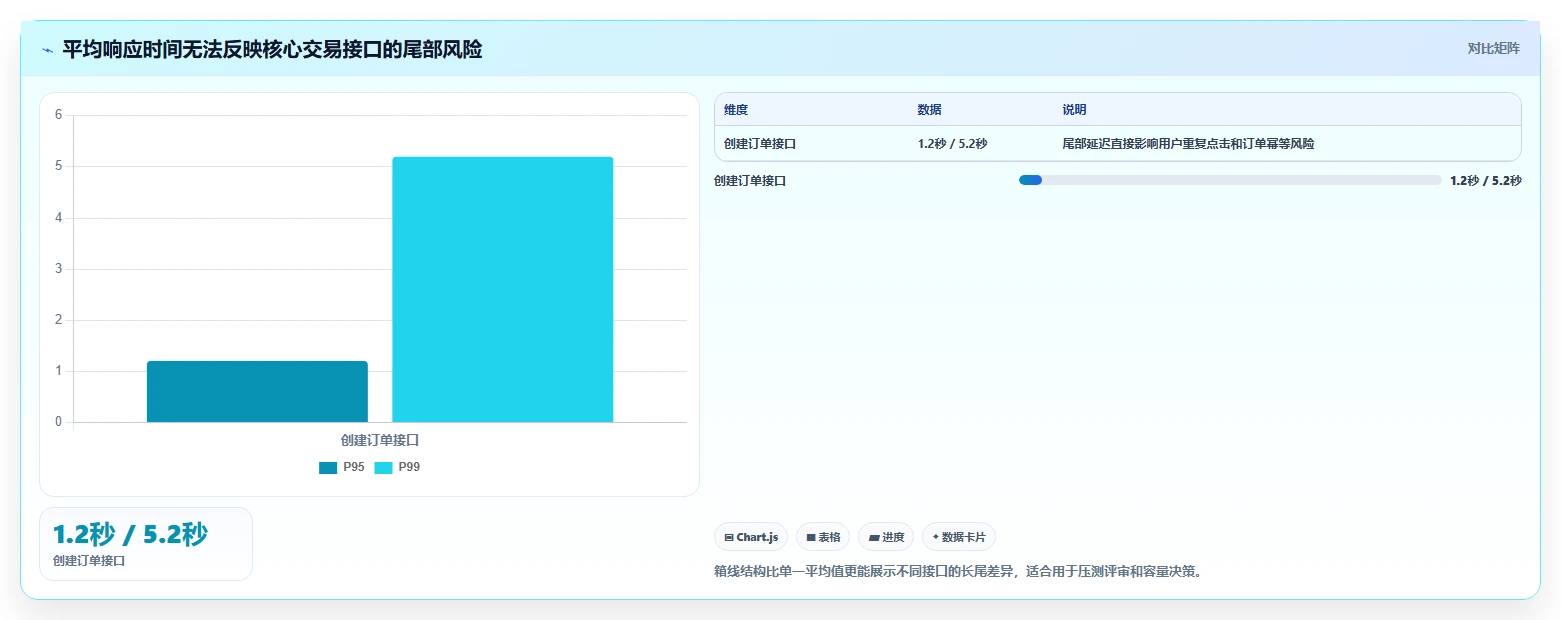Click the light cyan P99 bar
Image resolution: width=1561 pixels, height=620 pixels.
click(502, 289)
